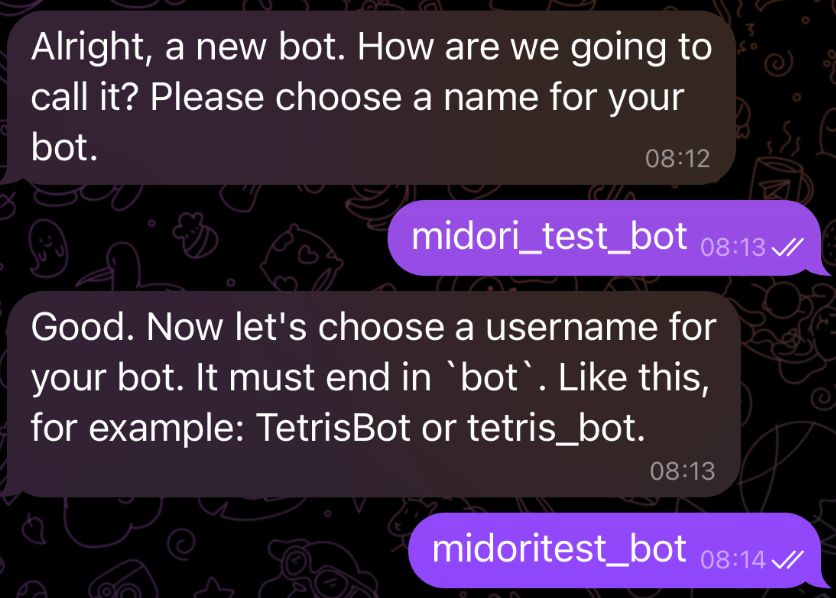Click the 08:12 timestamp
This screenshot has width=836, height=598.
(x=677, y=158)
